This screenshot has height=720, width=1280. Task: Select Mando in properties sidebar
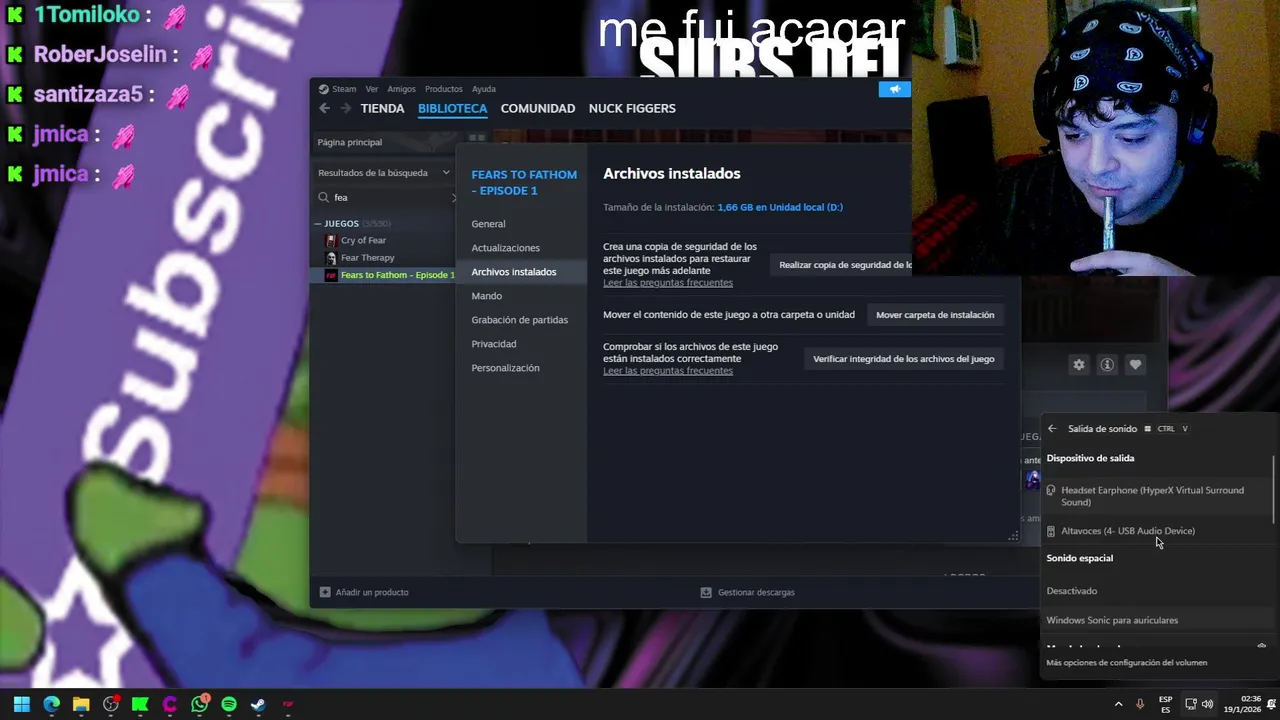pyautogui.click(x=521, y=296)
